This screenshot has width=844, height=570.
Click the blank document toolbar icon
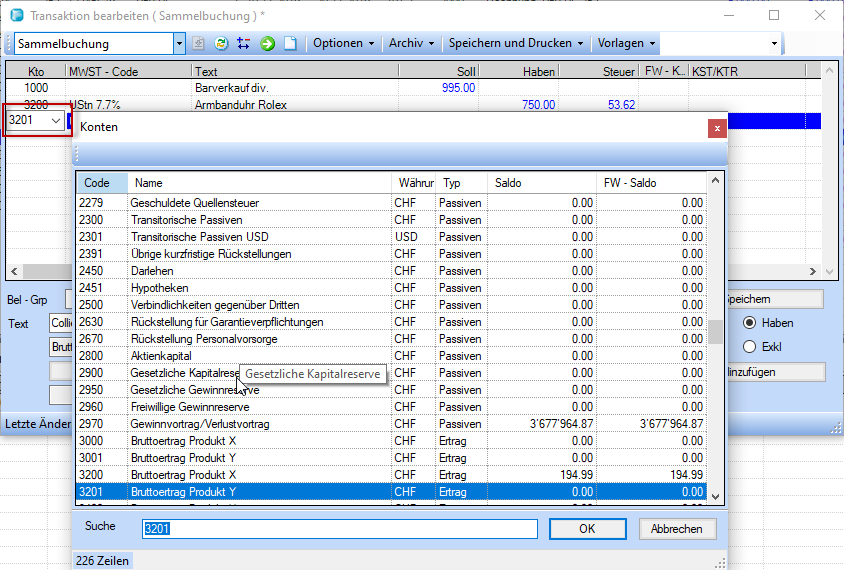tap(290, 44)
